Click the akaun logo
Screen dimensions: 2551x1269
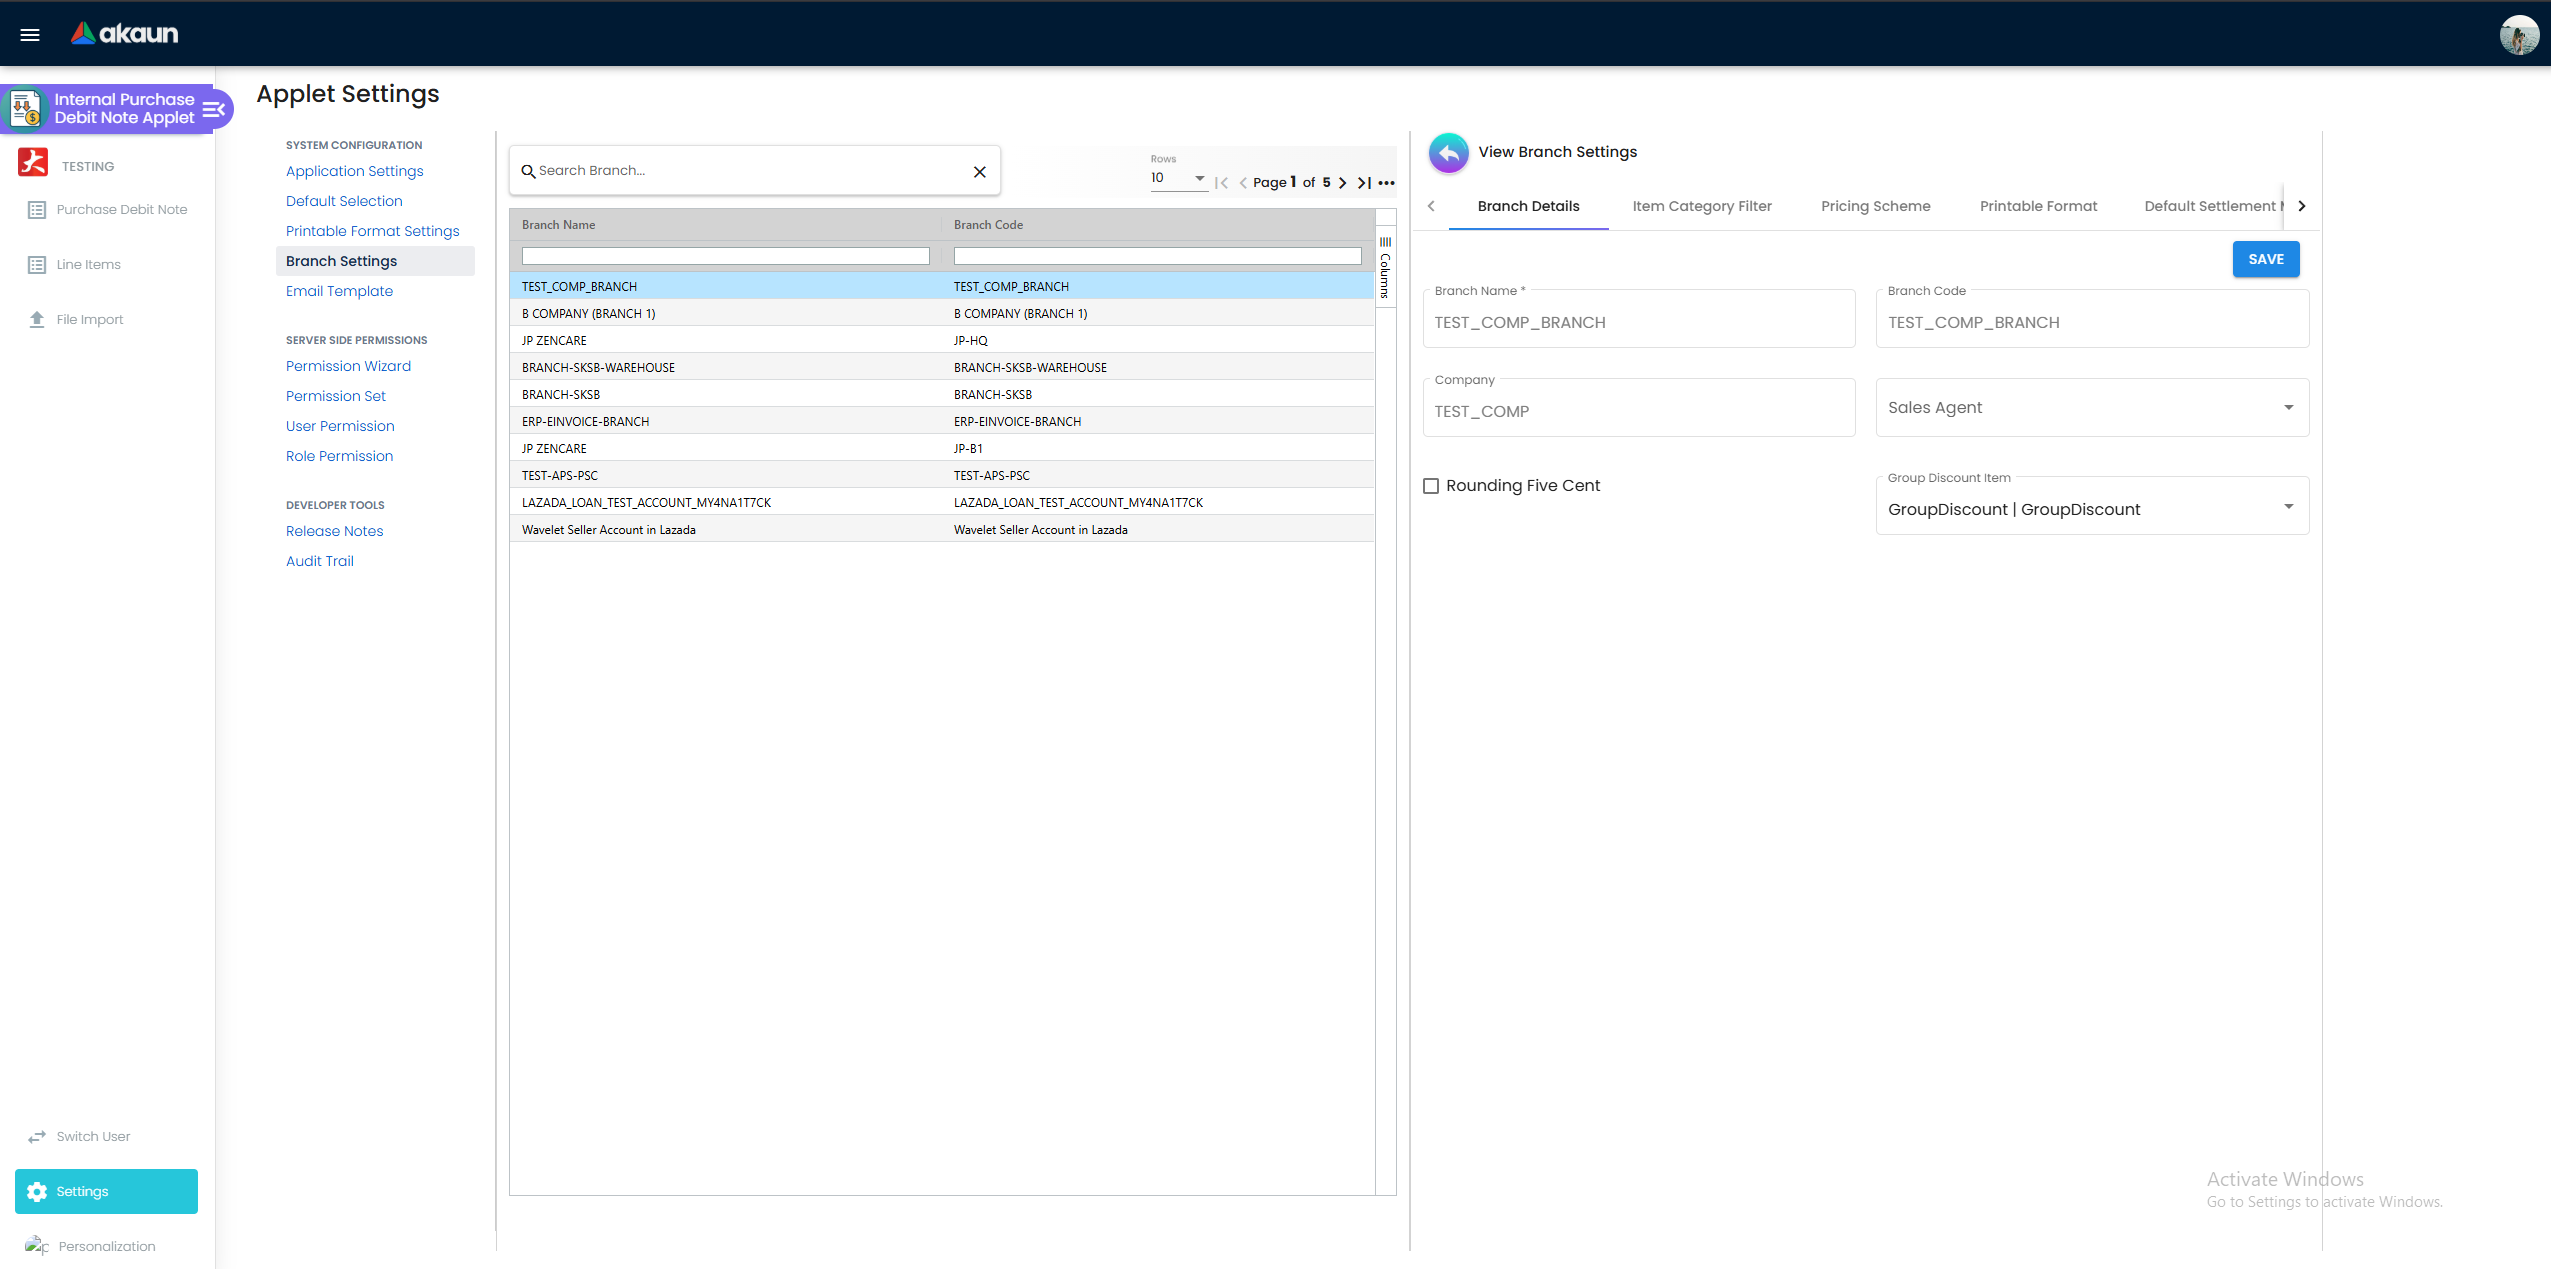coord(124,33)
